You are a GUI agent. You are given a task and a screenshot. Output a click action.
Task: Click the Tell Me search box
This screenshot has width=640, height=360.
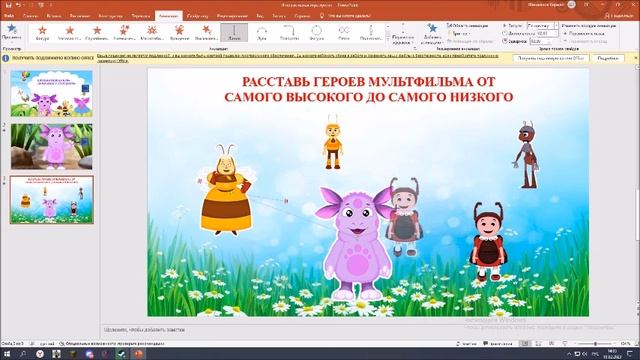click(346, 16)
